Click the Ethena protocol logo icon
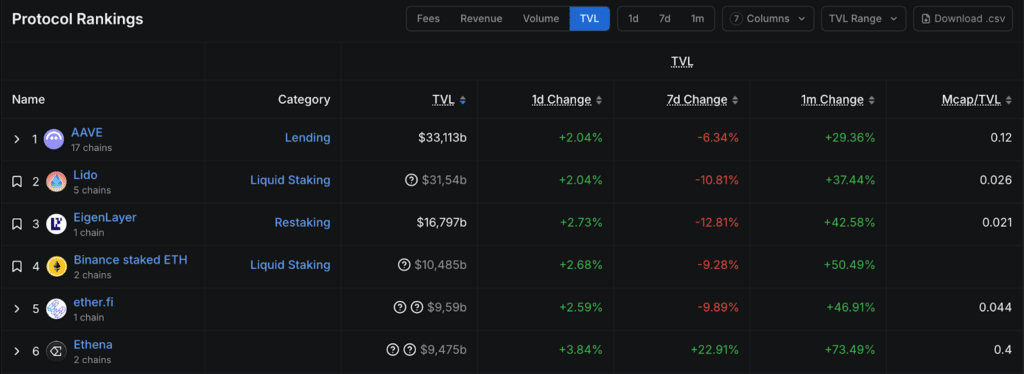1024x374 pixels. tap(56, 351)
